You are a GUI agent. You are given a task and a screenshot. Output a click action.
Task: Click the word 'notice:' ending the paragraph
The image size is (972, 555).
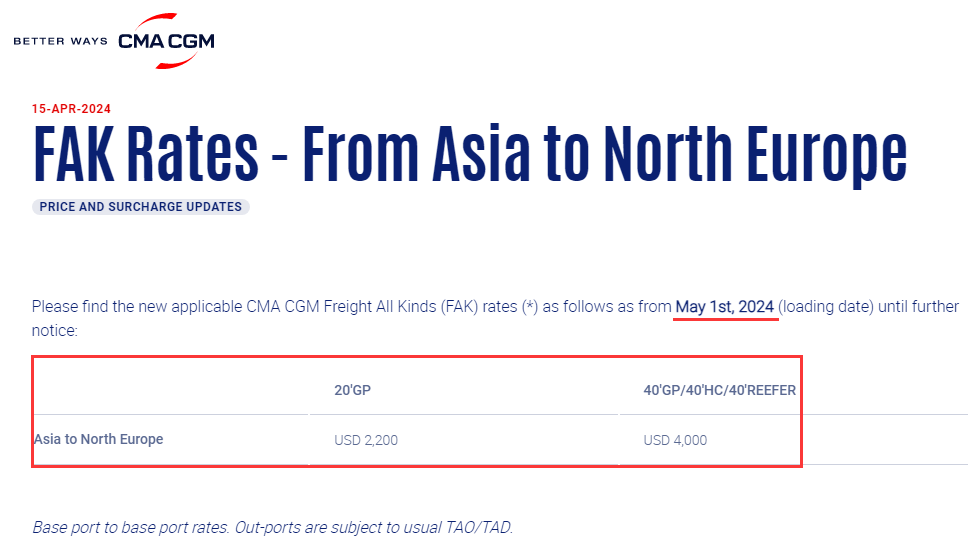(x=54, y=328)
